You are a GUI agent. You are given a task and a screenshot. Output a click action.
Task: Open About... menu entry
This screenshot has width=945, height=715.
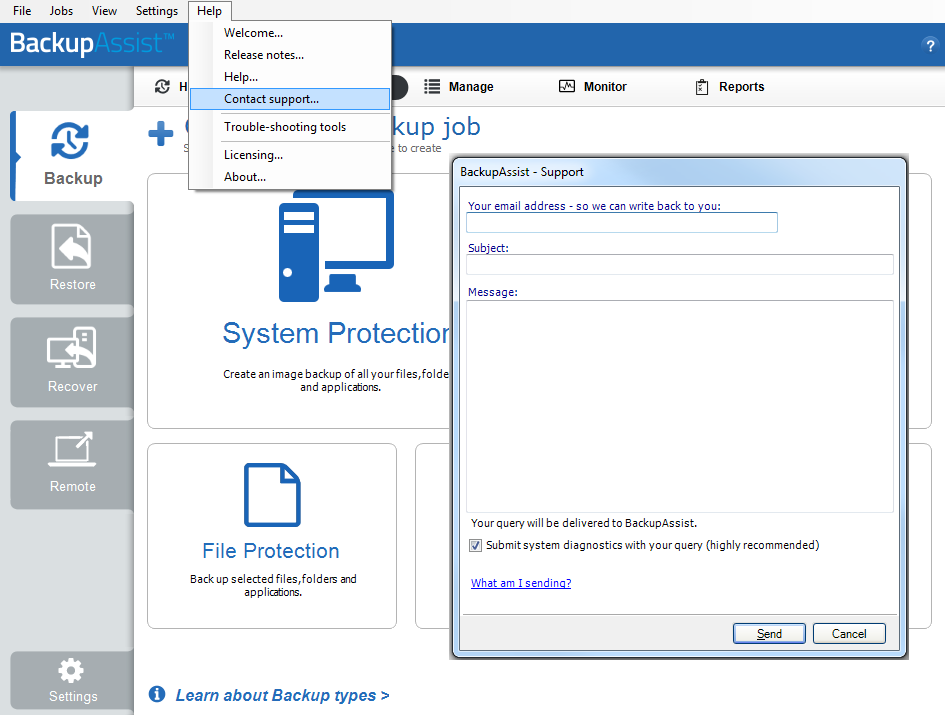pos(289,177)
